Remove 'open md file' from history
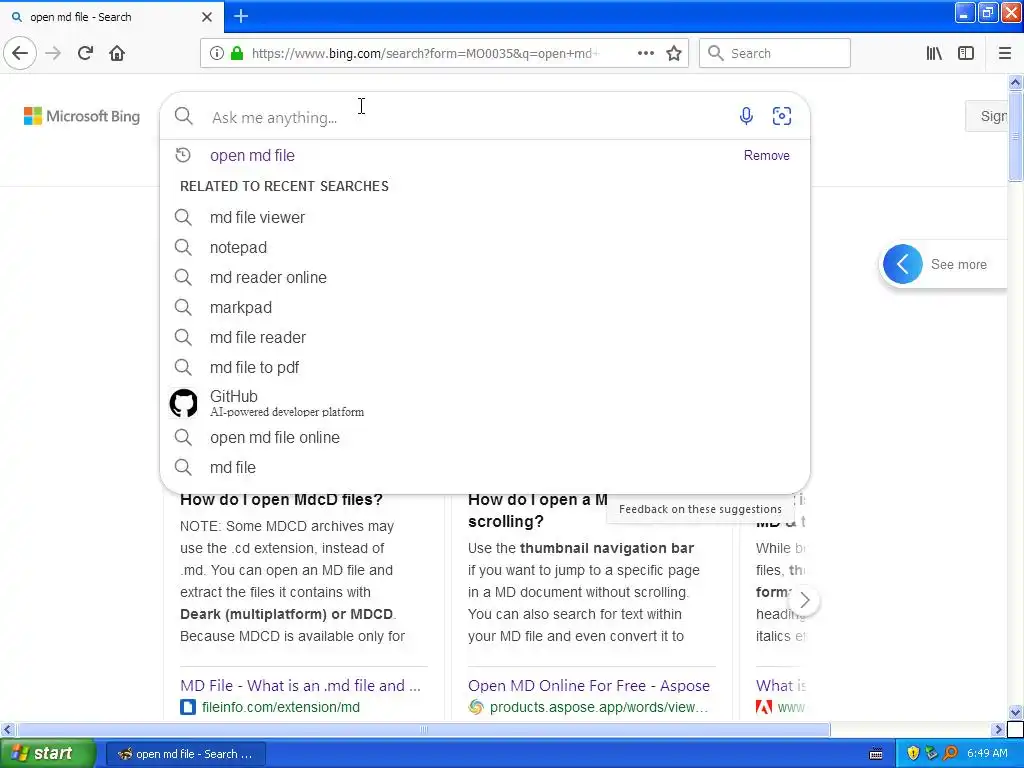Image resolution: width=1024 pixels, height=768 pixels. (767, 155)
